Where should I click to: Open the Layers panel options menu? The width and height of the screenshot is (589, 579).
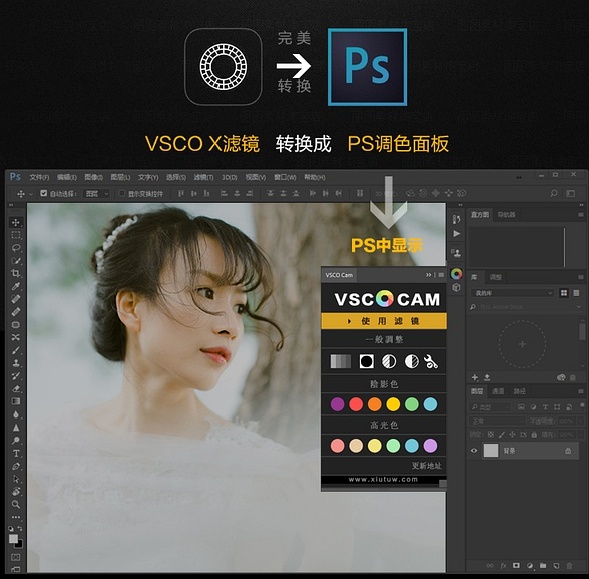click(x=581, y=391)
